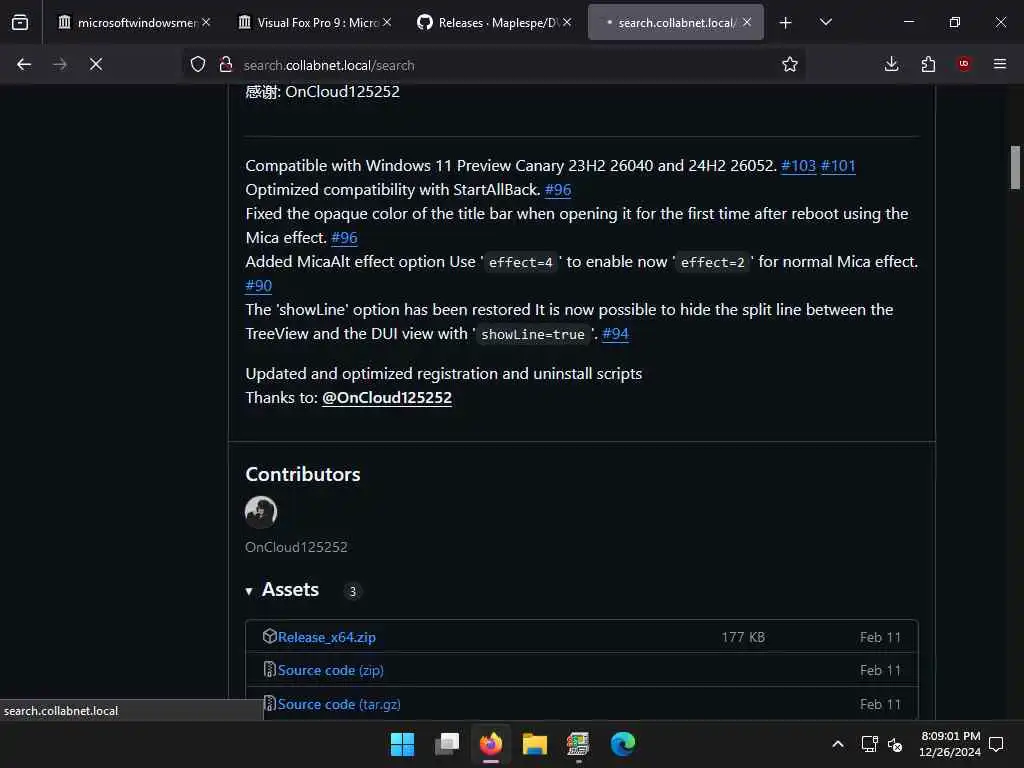The width and height of the screenshot is (1024, 768).
Task: Open issue link #103
Action: click(x=798, y=166)
